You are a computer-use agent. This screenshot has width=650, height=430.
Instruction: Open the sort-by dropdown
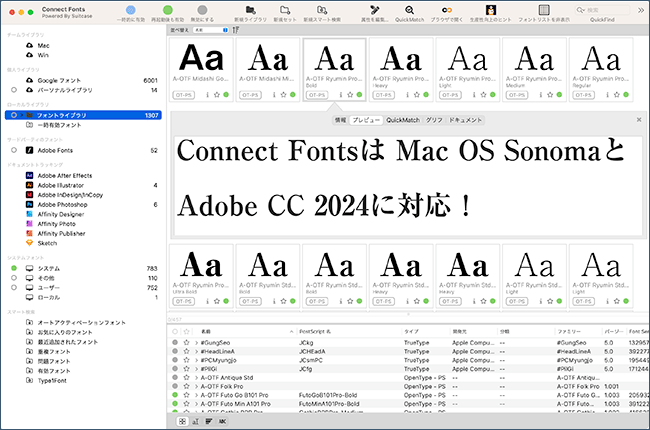coord(211,30)
